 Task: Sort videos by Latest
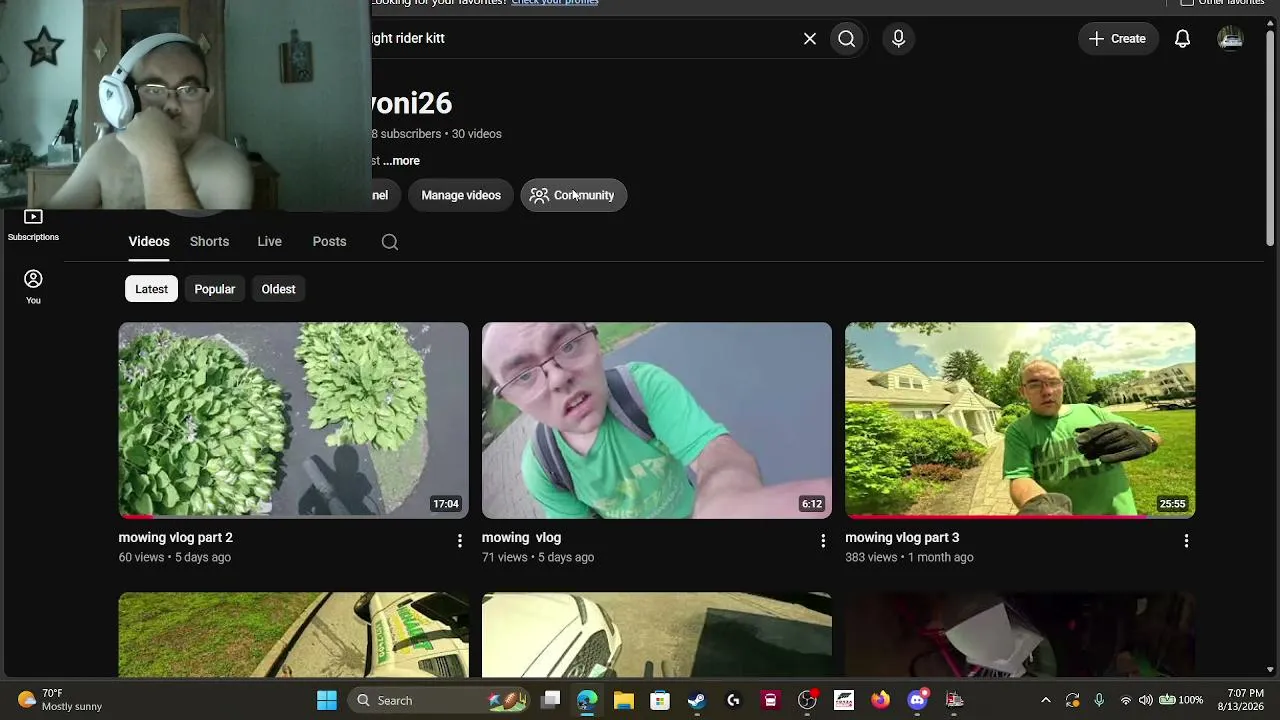151,289
